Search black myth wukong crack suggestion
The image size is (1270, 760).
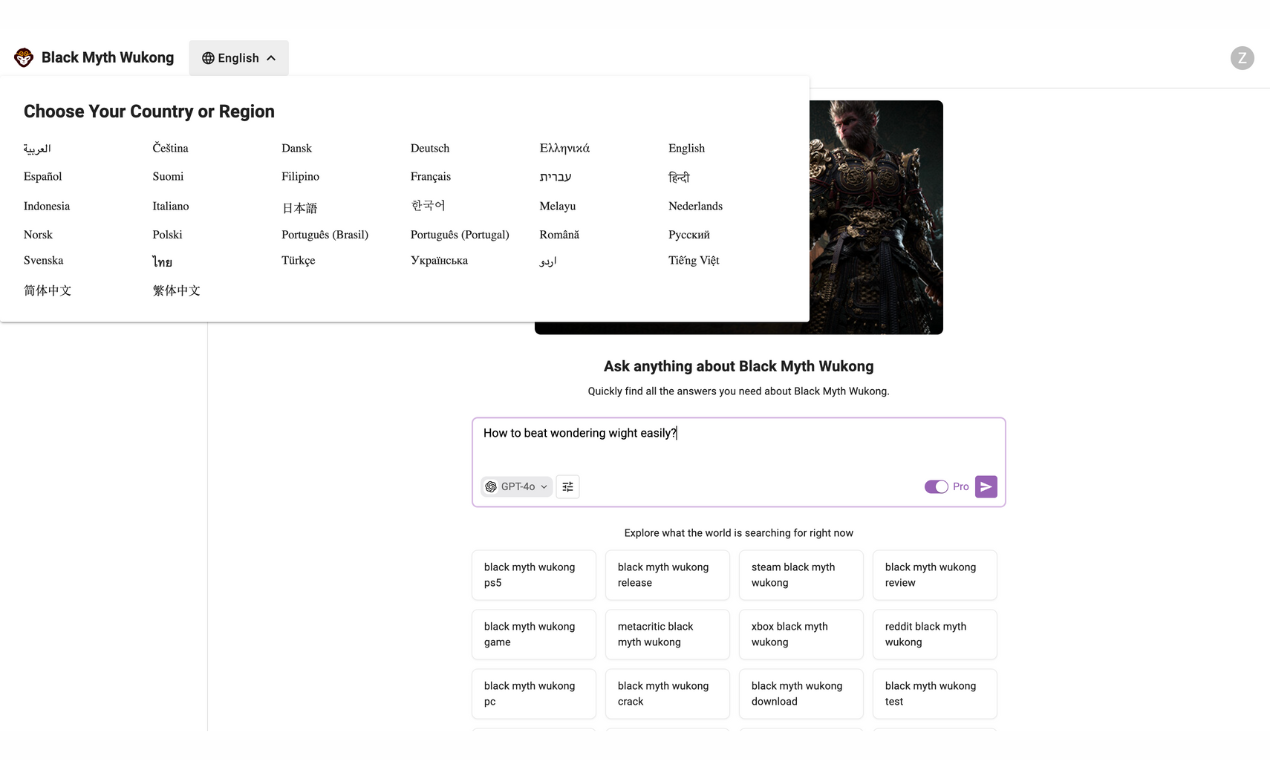667,694
